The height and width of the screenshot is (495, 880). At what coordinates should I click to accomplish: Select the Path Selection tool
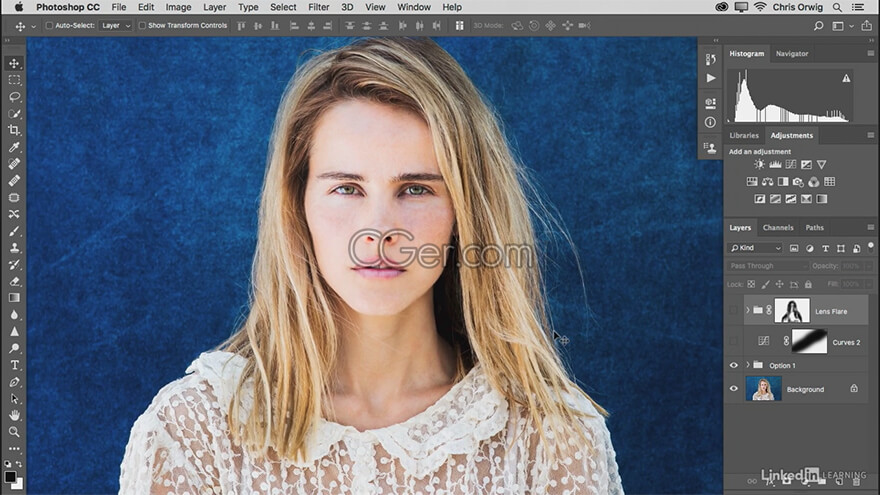point(14,399)
